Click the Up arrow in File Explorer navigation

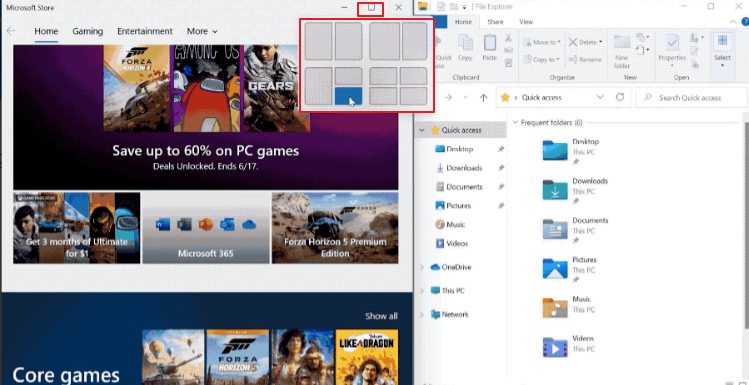coord(483,97)
